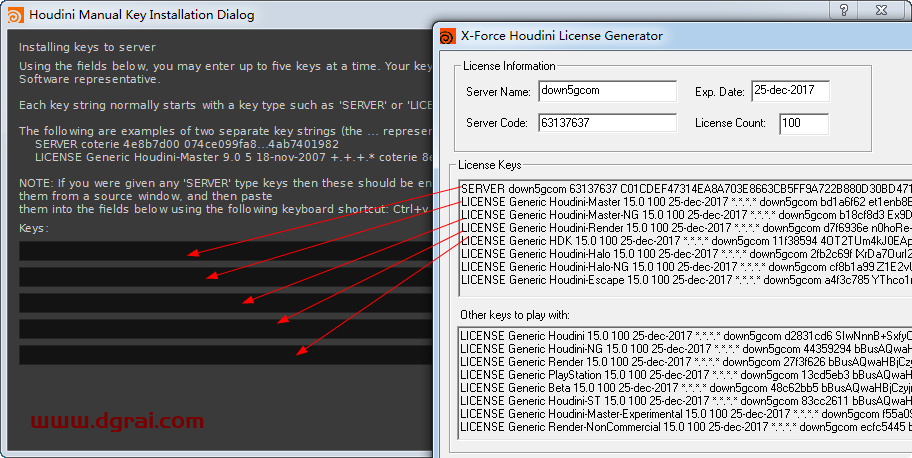Click the 'Other keys to play with:' label

(515, 315)
